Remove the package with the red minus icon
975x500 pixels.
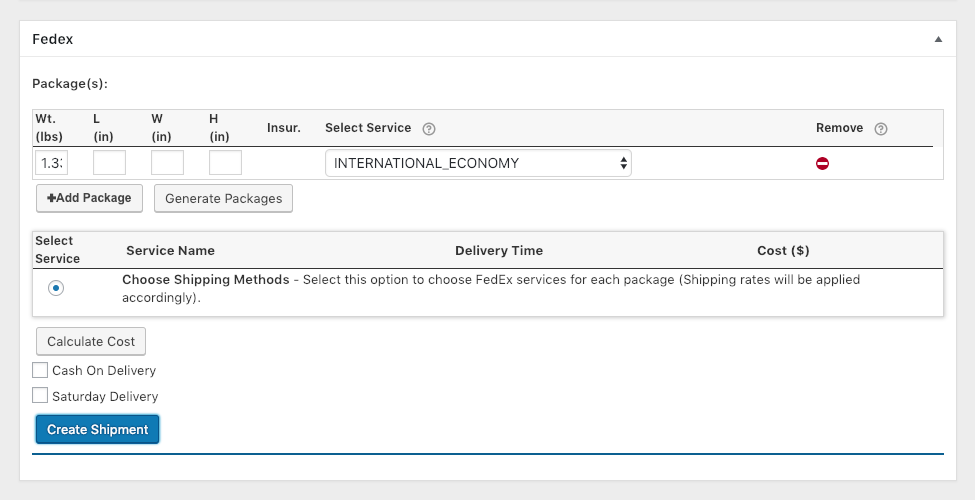click(822, 164)
